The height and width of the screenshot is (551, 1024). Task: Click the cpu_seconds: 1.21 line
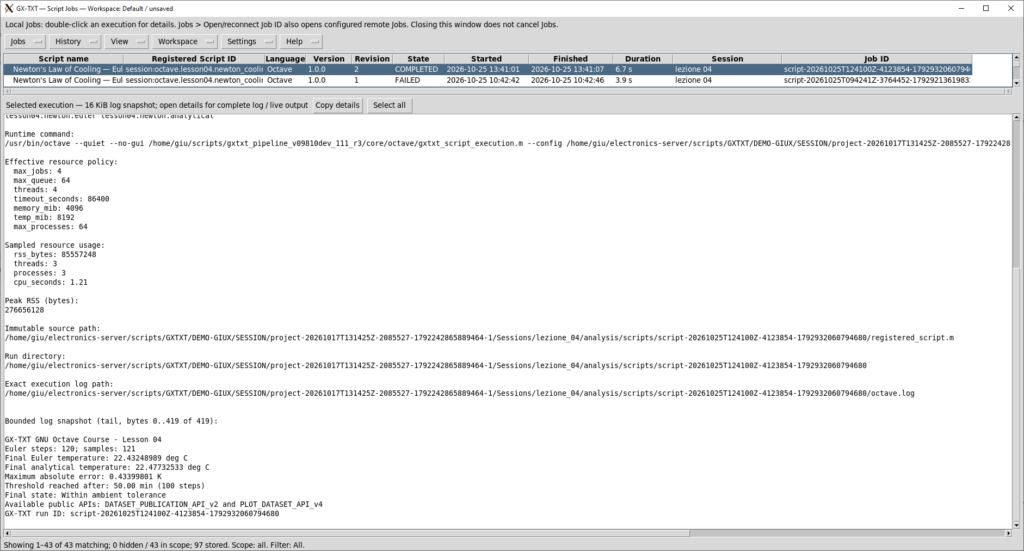50,283
